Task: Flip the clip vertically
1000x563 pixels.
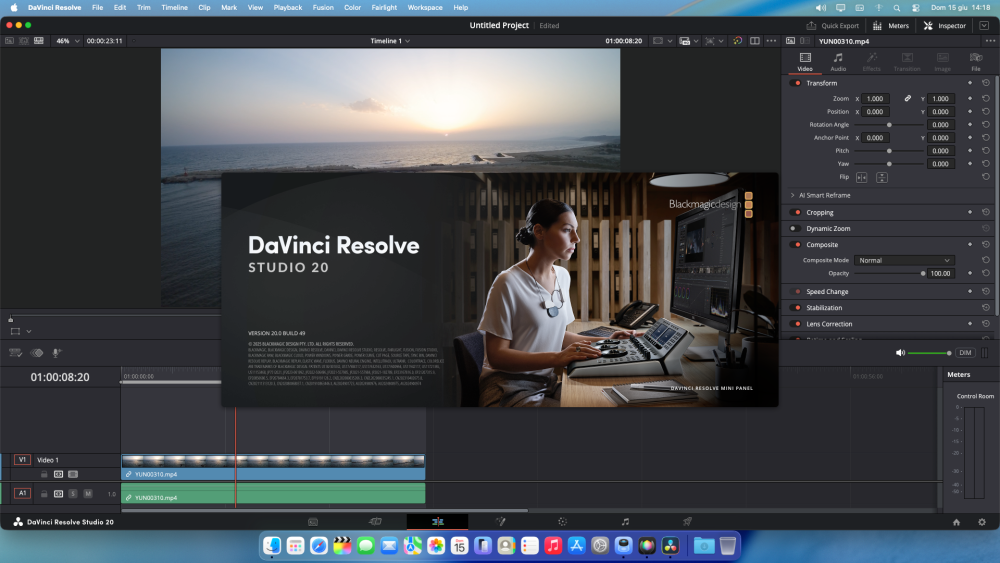Action: (x=882, y=177)
